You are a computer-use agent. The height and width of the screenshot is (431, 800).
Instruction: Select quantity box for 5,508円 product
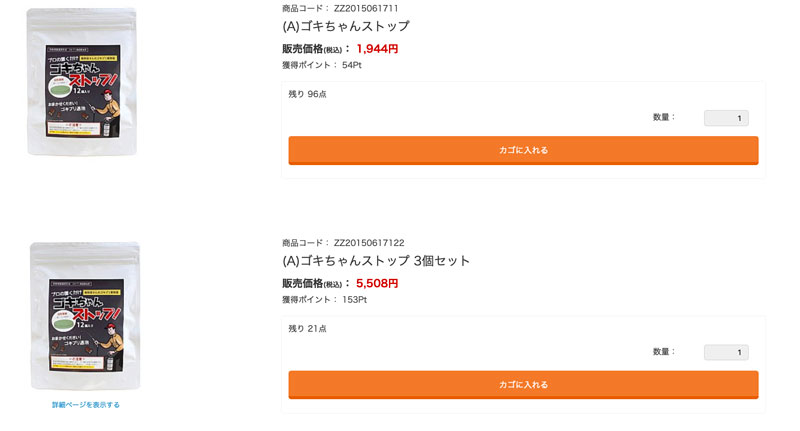726,352
